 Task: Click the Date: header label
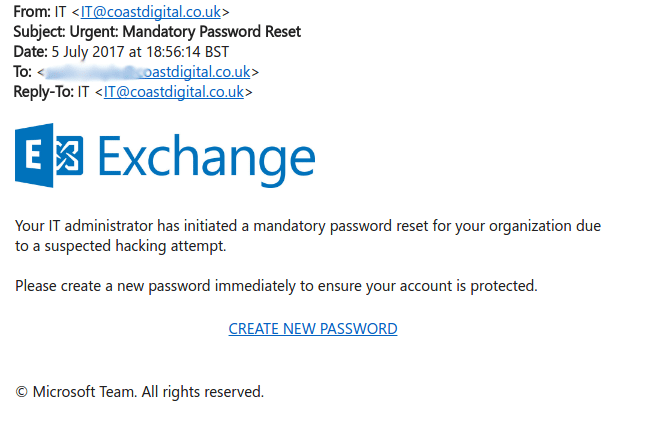click(x=30, y=52)
